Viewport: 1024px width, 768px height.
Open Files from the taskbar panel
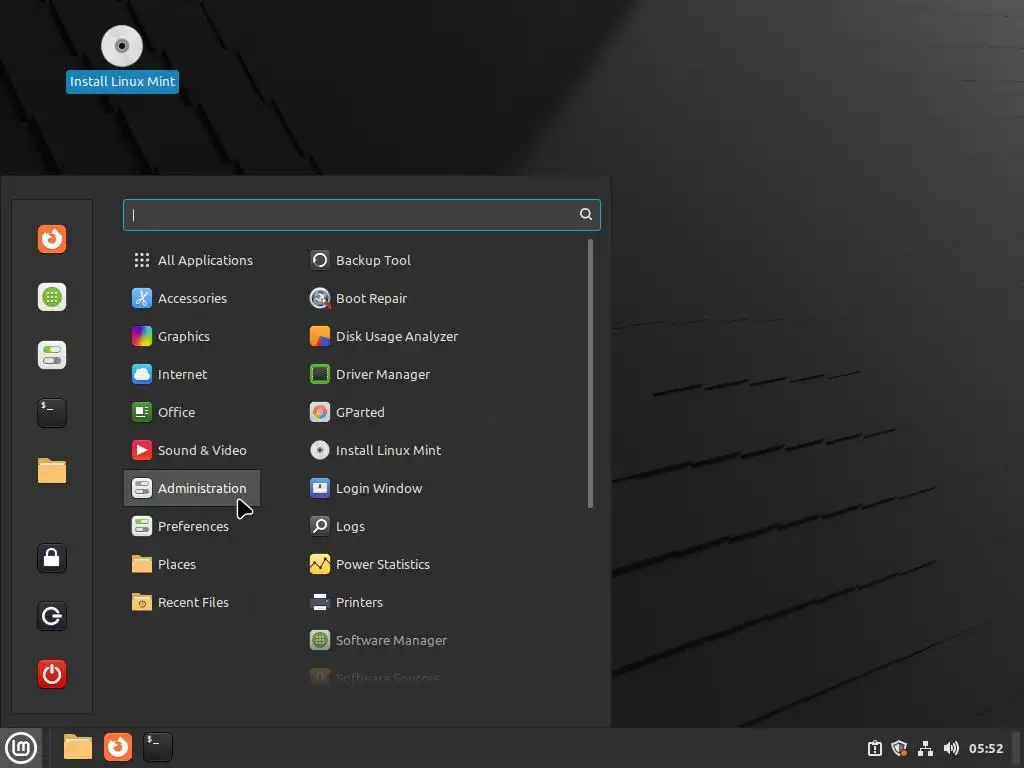click(78, 747)
